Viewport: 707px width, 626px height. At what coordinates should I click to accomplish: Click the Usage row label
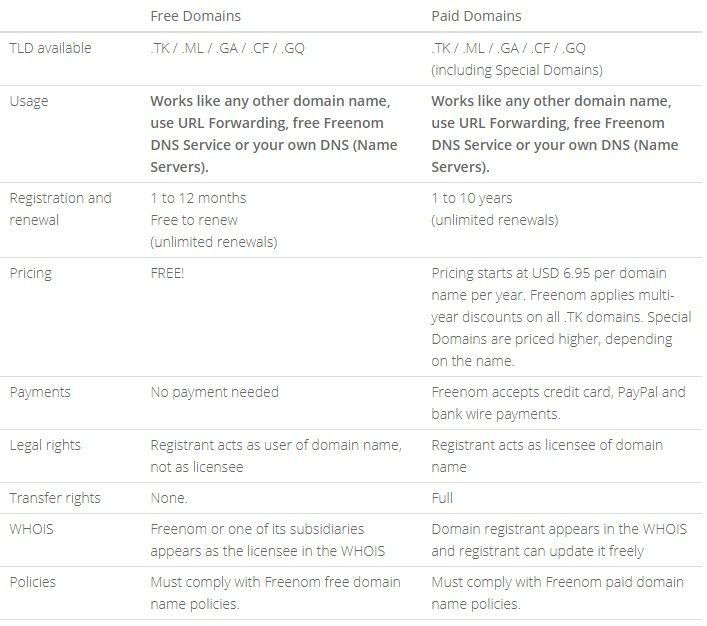(x=29, y=101)
